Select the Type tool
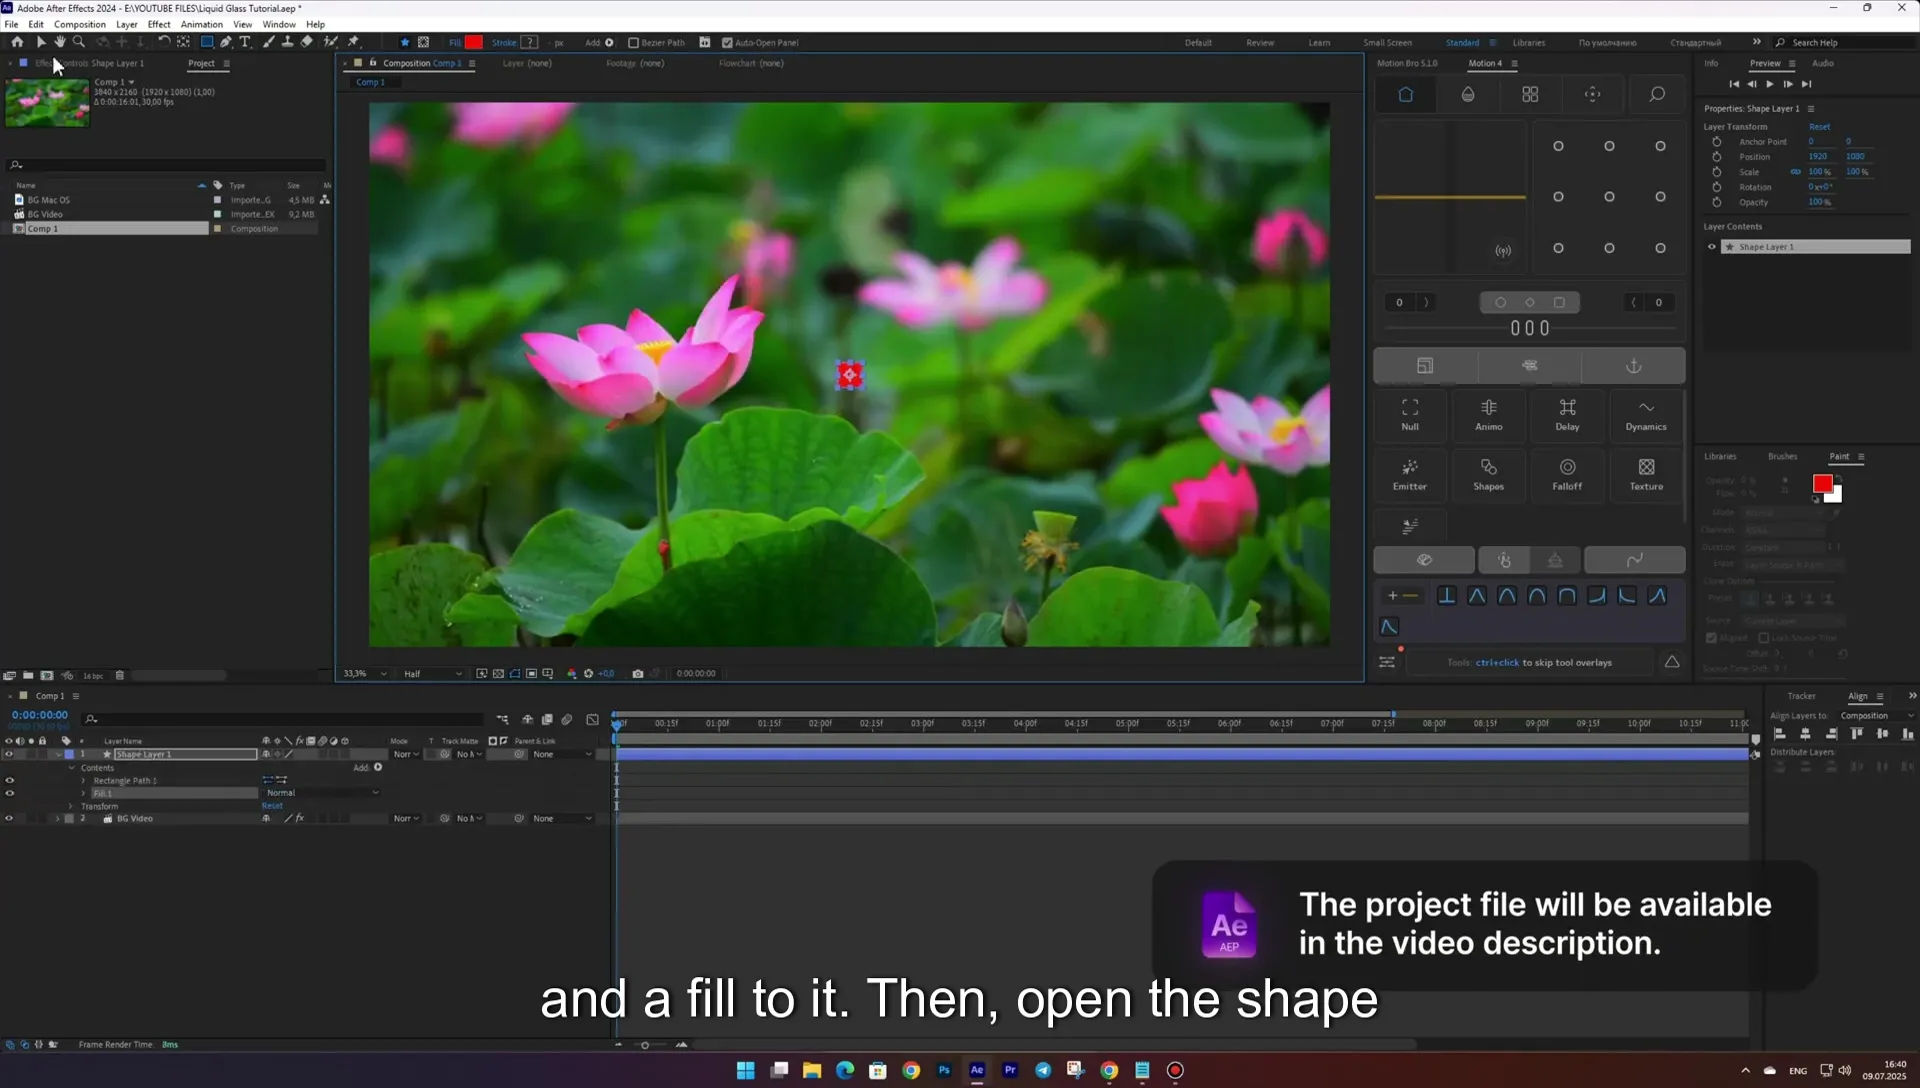This screenshot has width=1920, height=1088. [245, 42]
